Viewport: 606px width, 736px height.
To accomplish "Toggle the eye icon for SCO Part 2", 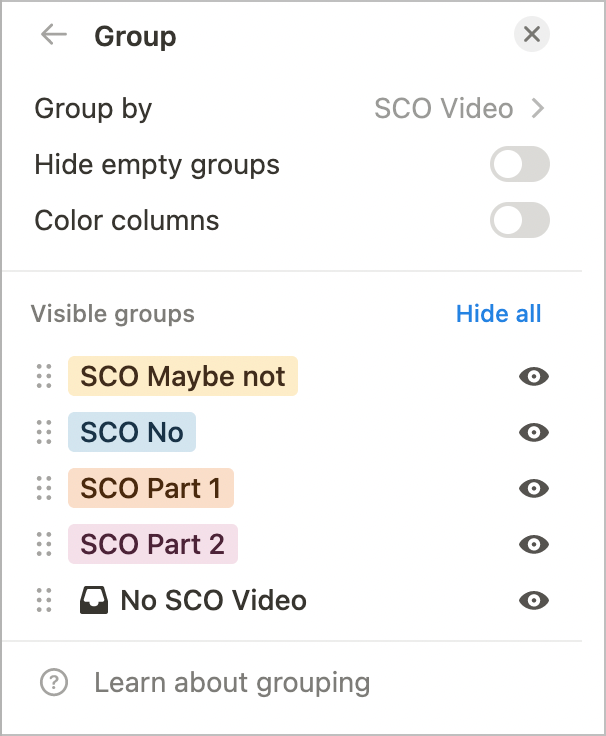I will pos(534,544).
